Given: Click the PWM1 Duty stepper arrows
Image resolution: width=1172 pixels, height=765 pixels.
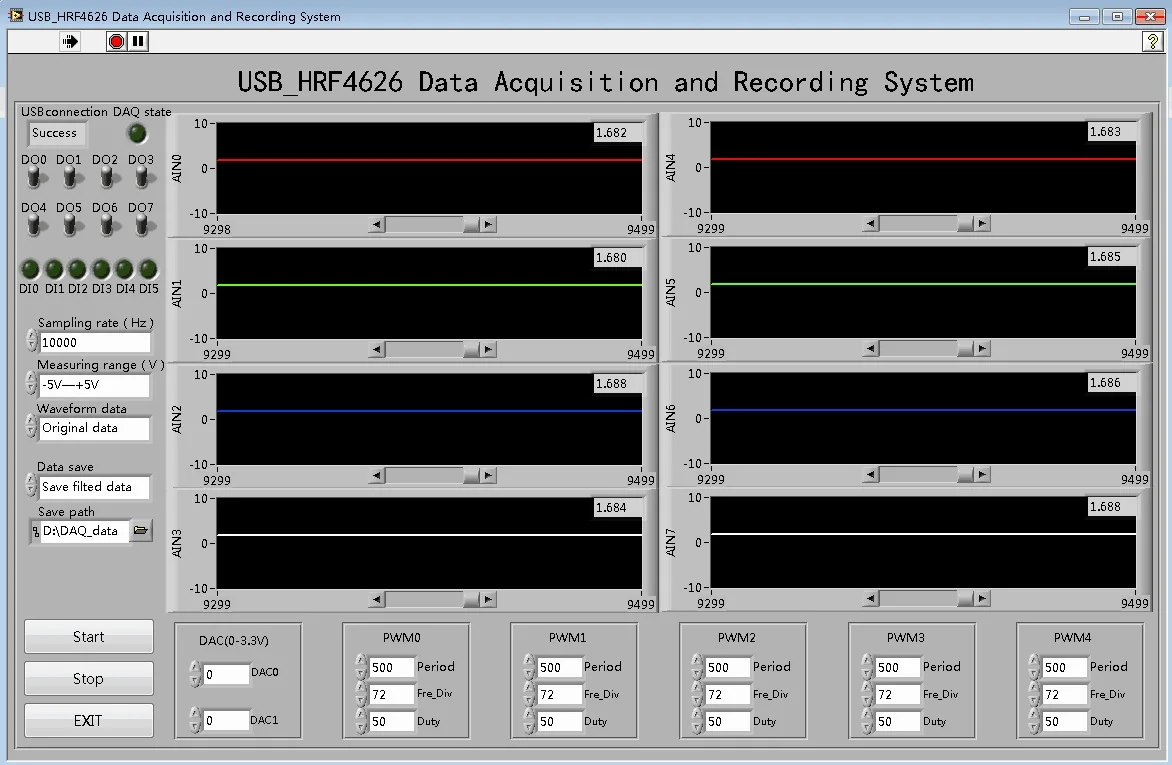Looking at the screenshot, I should 529,722.
